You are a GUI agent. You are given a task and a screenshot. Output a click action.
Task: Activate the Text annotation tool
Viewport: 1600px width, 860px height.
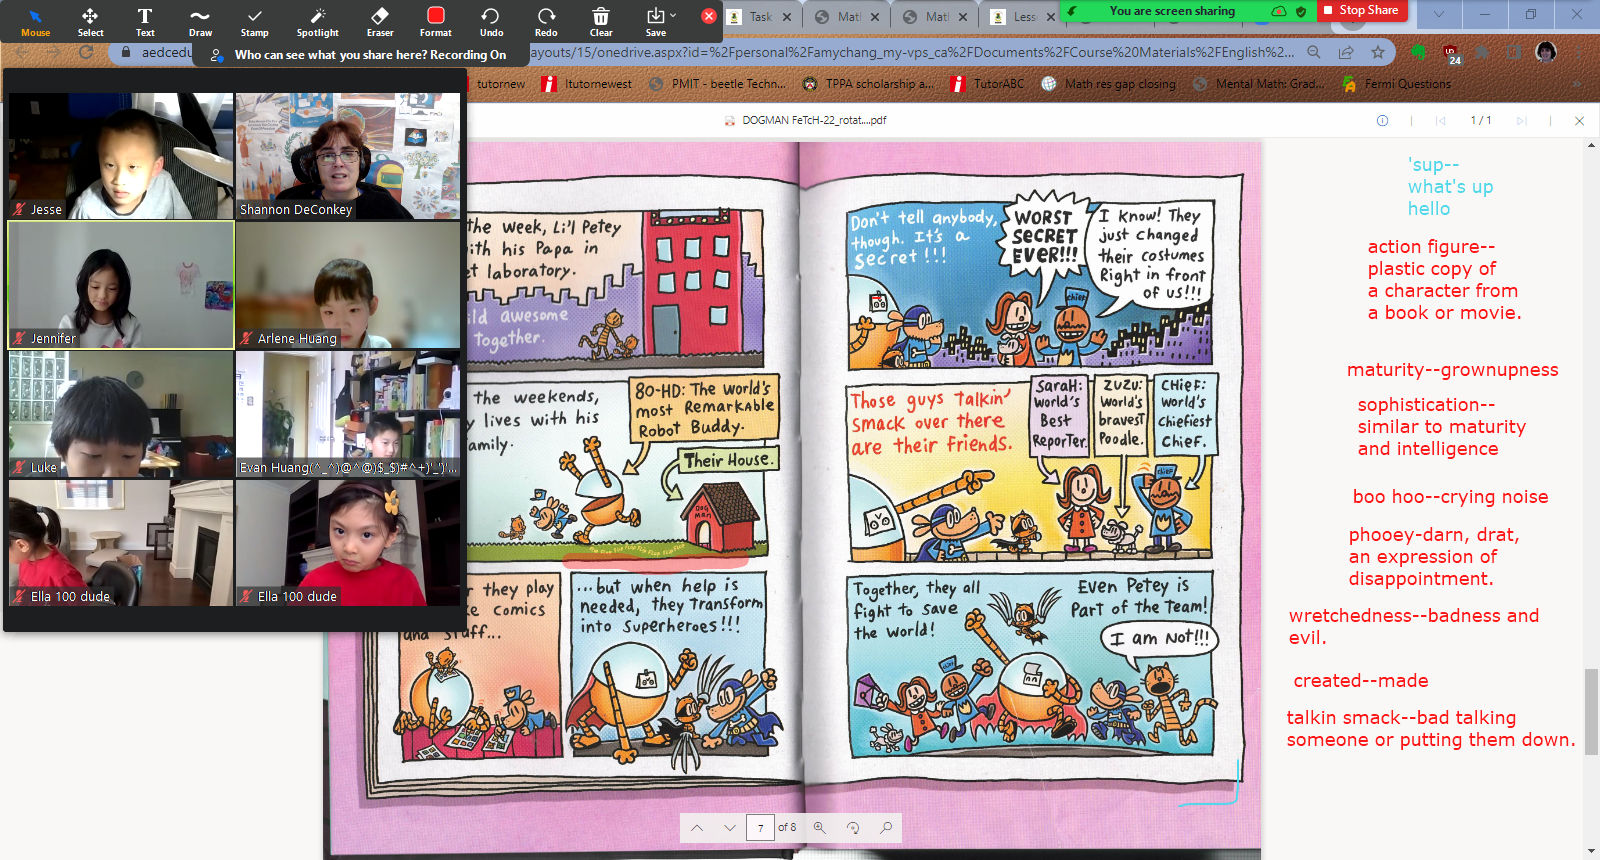145,21
